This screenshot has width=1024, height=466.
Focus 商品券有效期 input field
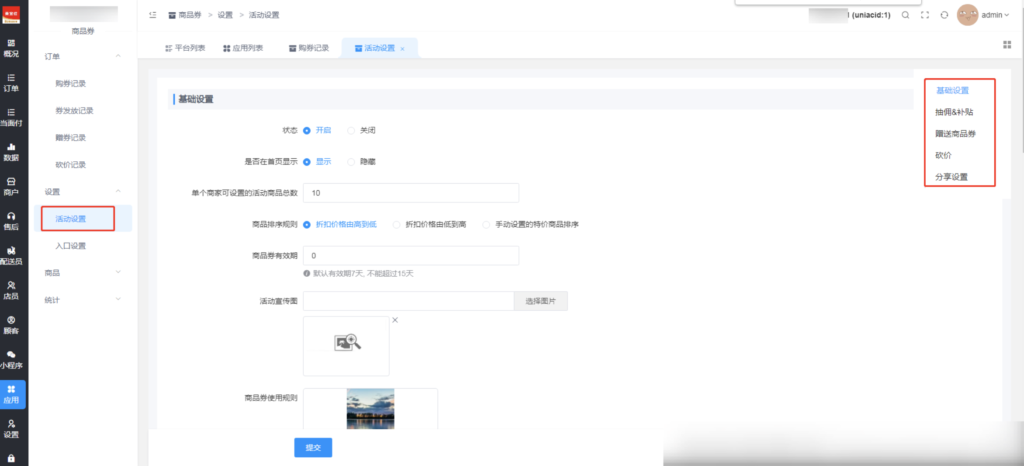[x=411, y=256]
